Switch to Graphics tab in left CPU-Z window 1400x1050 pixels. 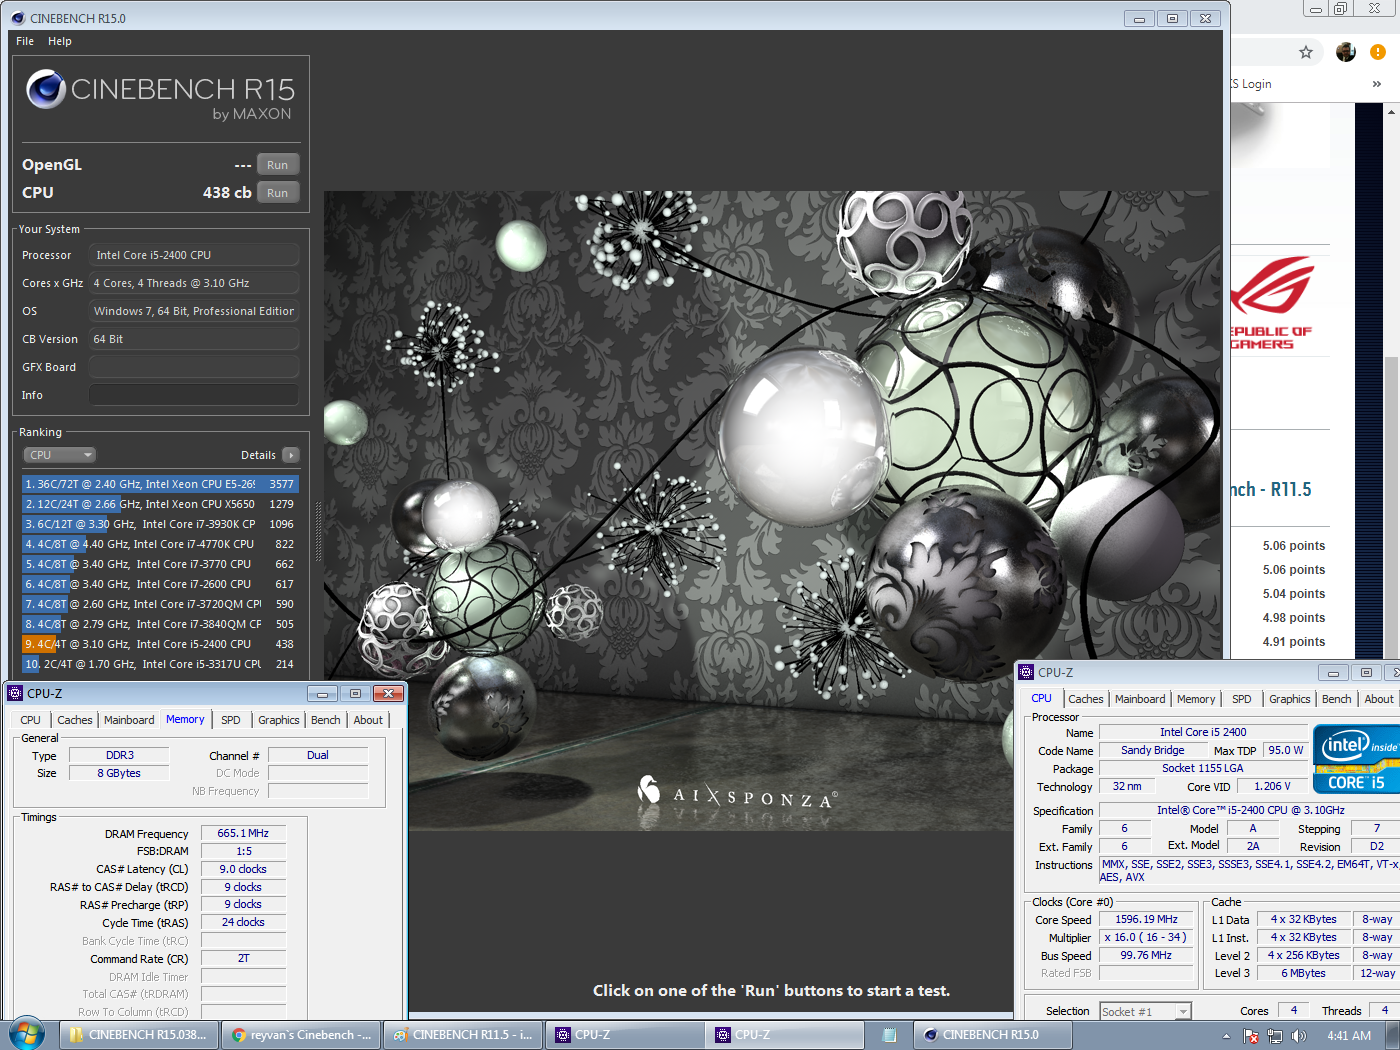tap(279, 720)
